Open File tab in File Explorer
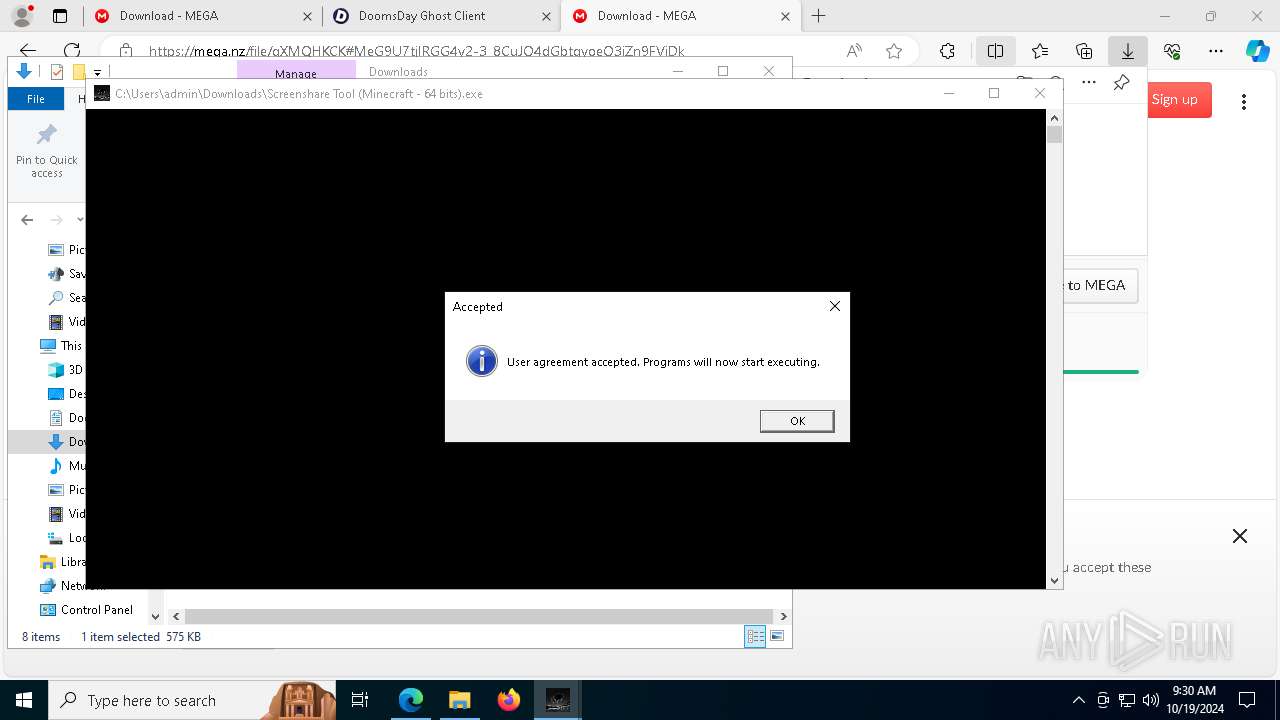The image size is (1280, 720). click(x=36, y=99)
